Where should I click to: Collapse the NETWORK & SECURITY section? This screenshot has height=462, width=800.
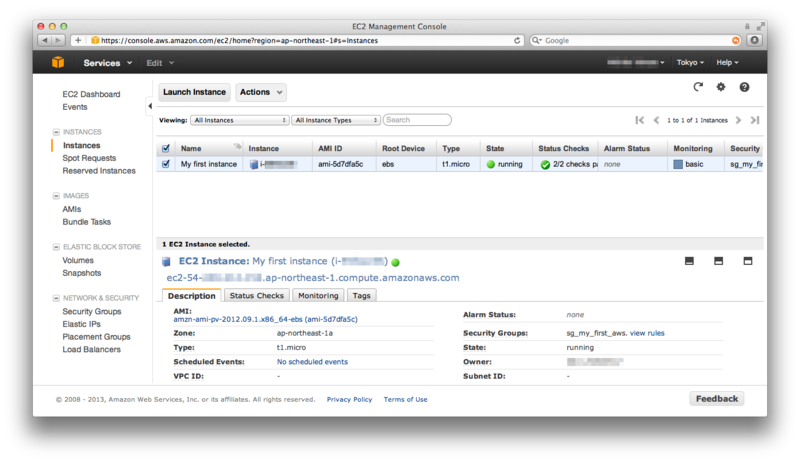click(x=56, y=298)
